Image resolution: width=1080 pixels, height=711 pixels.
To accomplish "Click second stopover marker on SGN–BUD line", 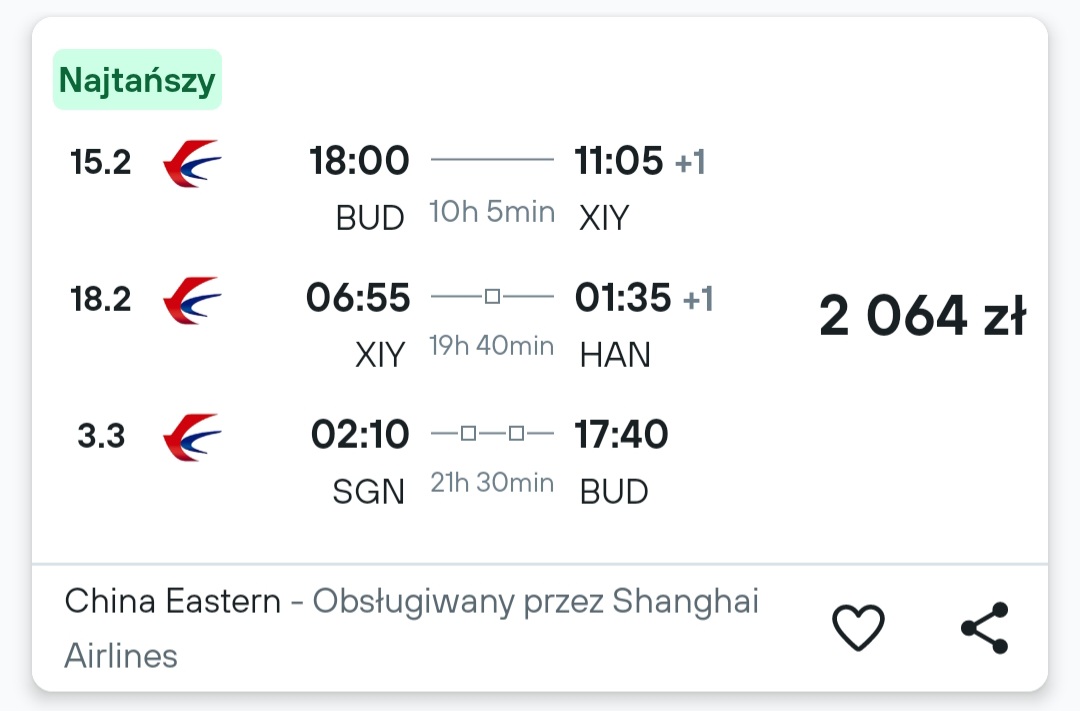I will coord(517,433).
